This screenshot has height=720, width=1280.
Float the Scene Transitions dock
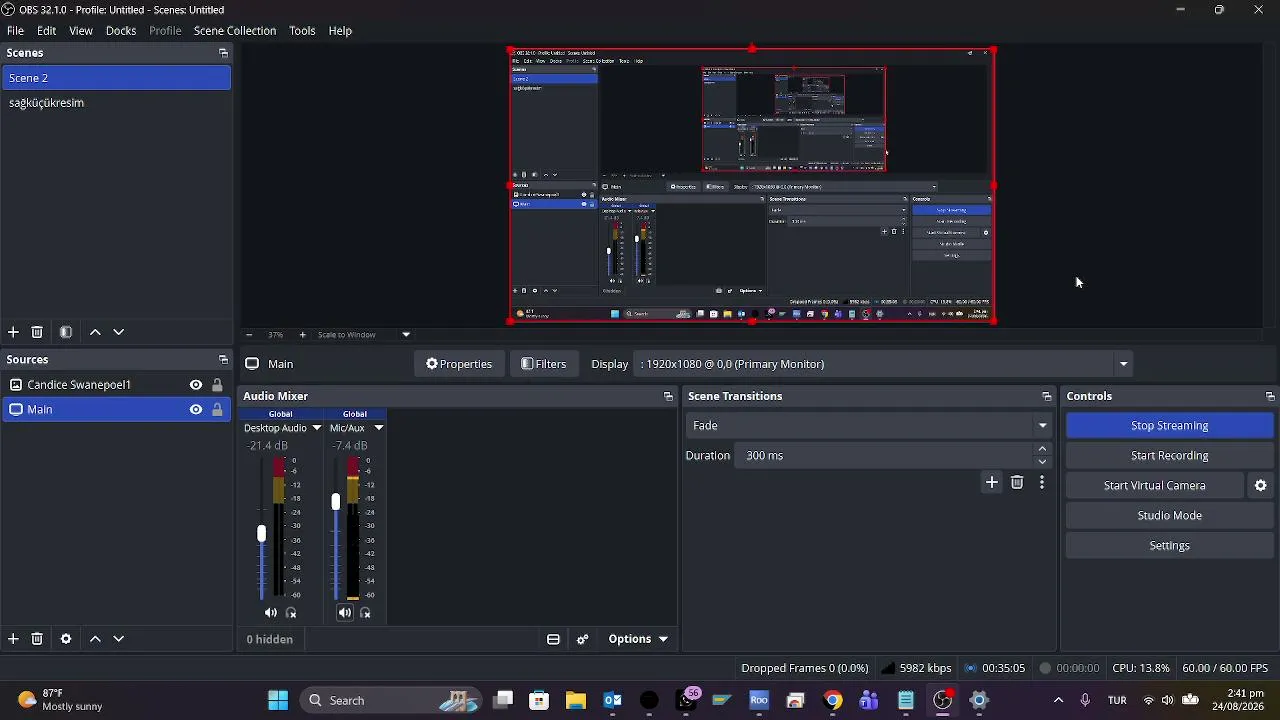[x=1046, y=397]
